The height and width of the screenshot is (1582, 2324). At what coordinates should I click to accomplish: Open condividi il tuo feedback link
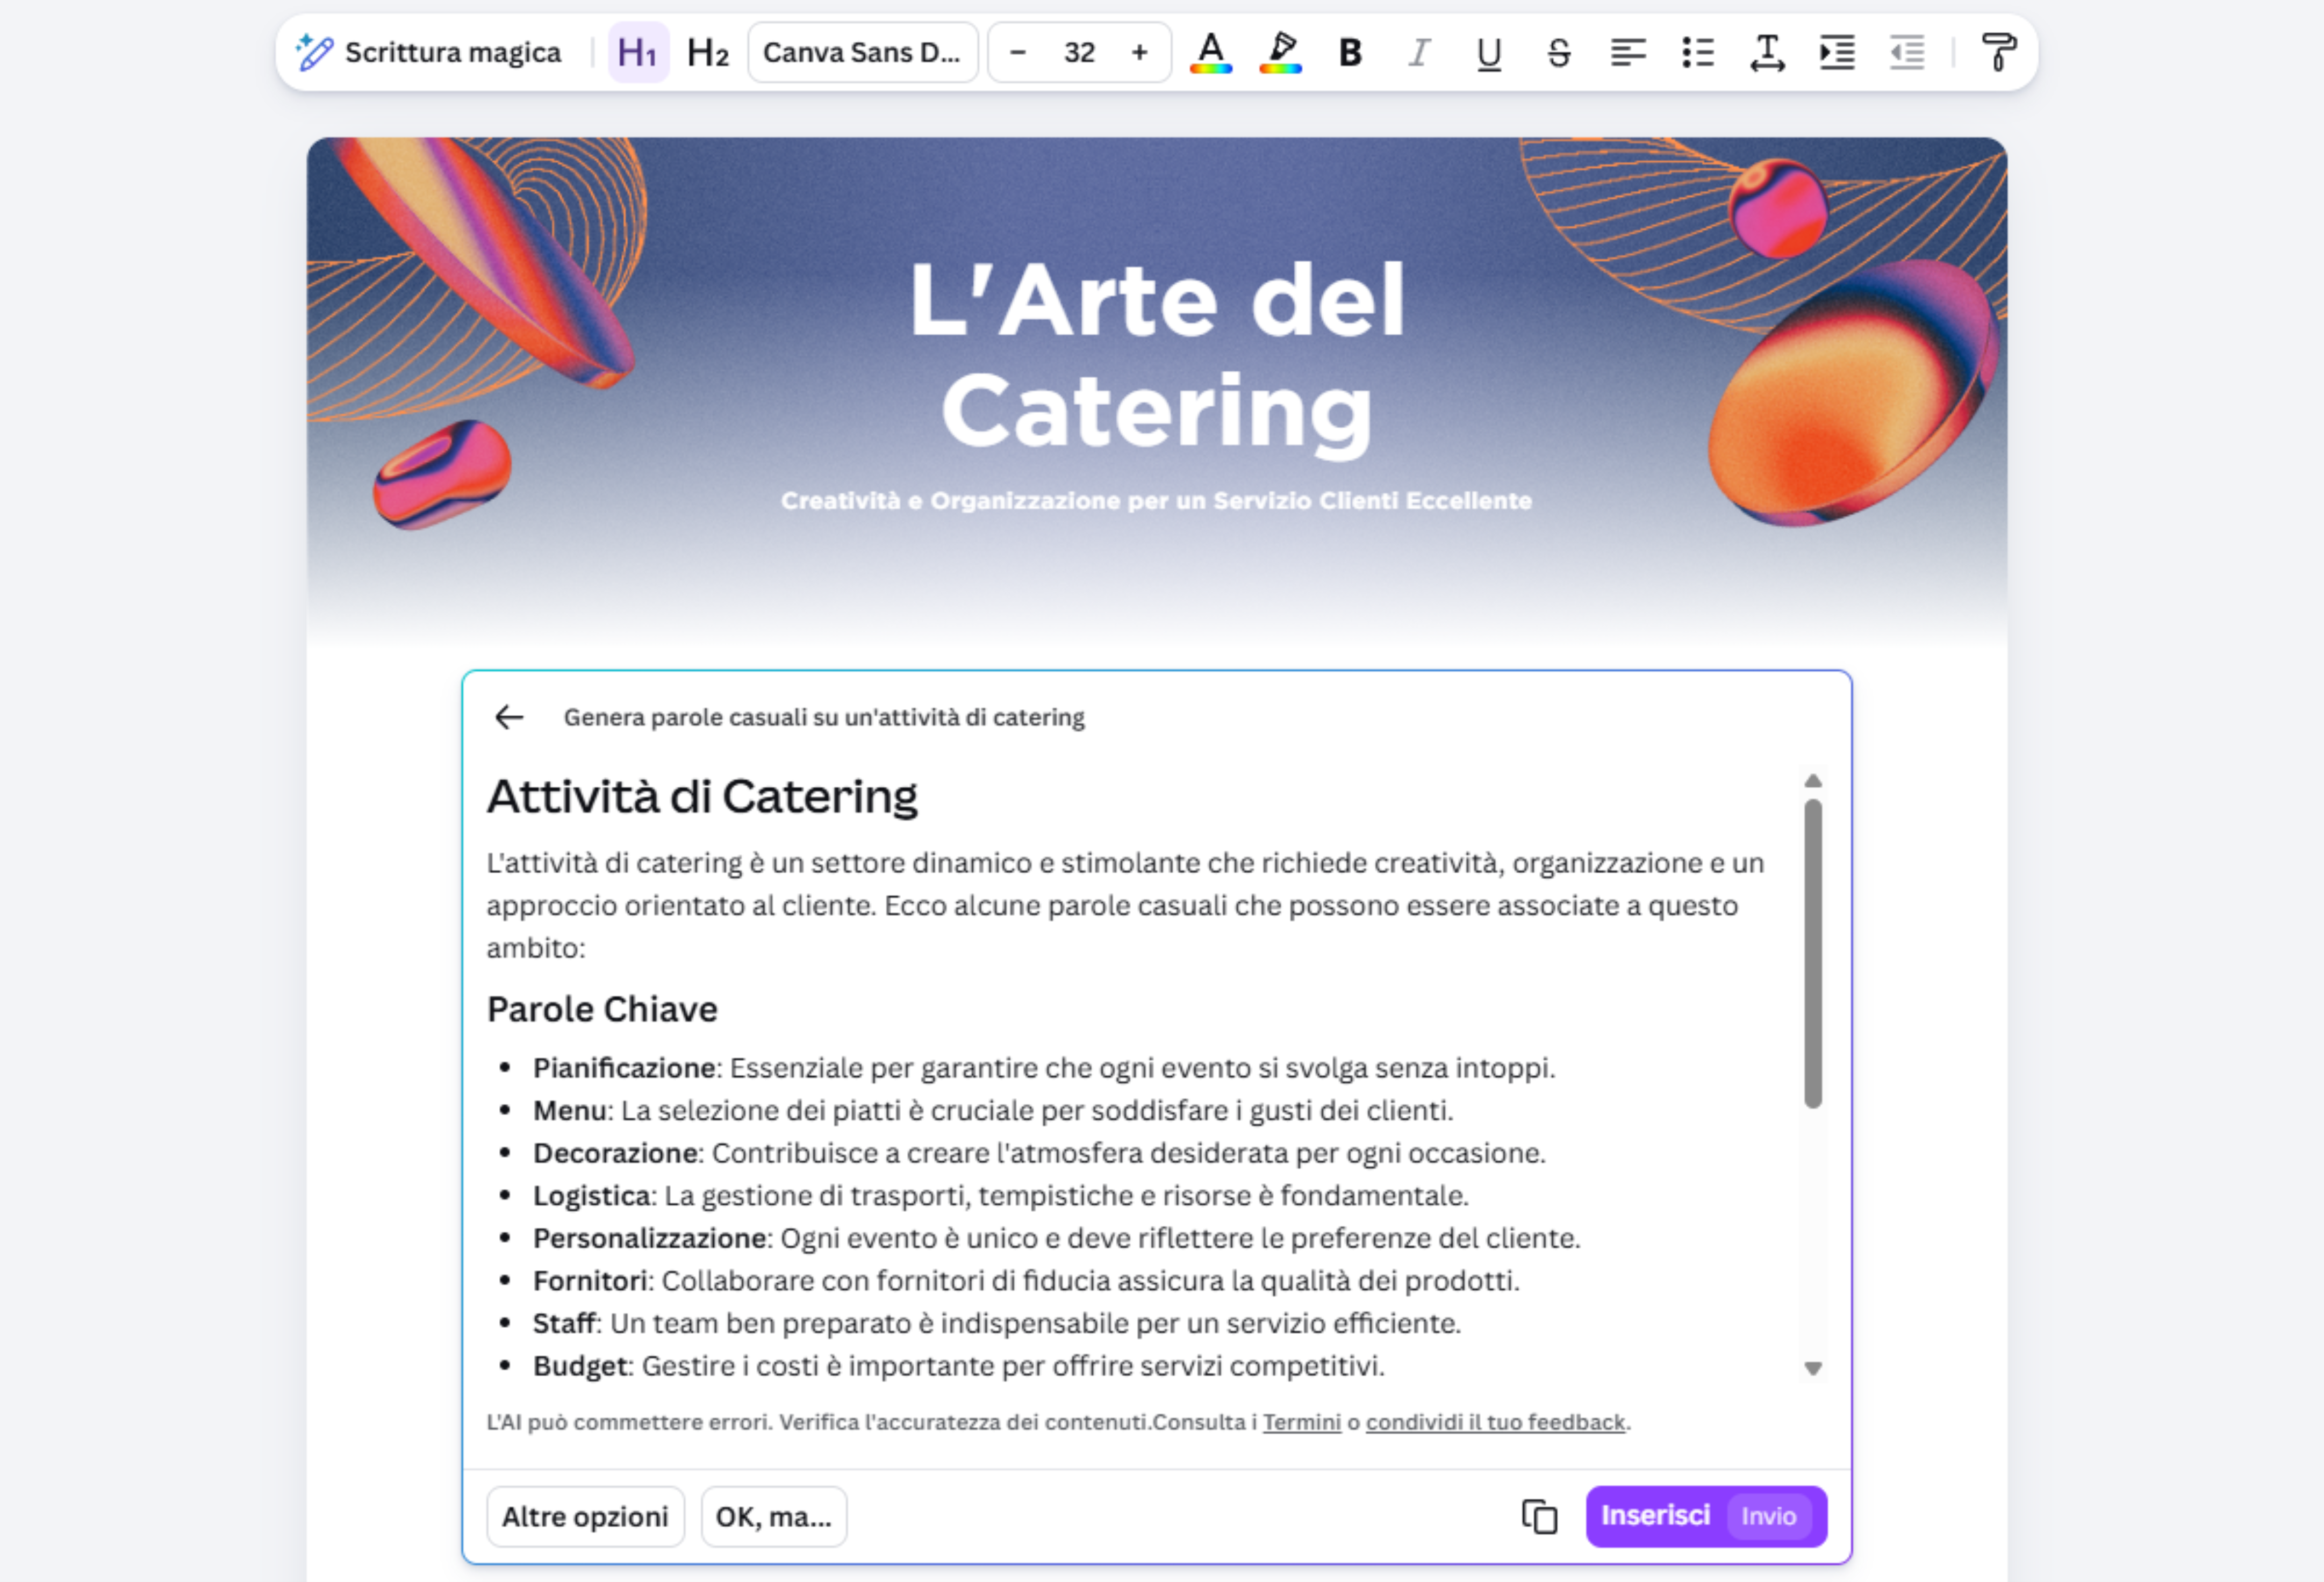[1495, 1422]
